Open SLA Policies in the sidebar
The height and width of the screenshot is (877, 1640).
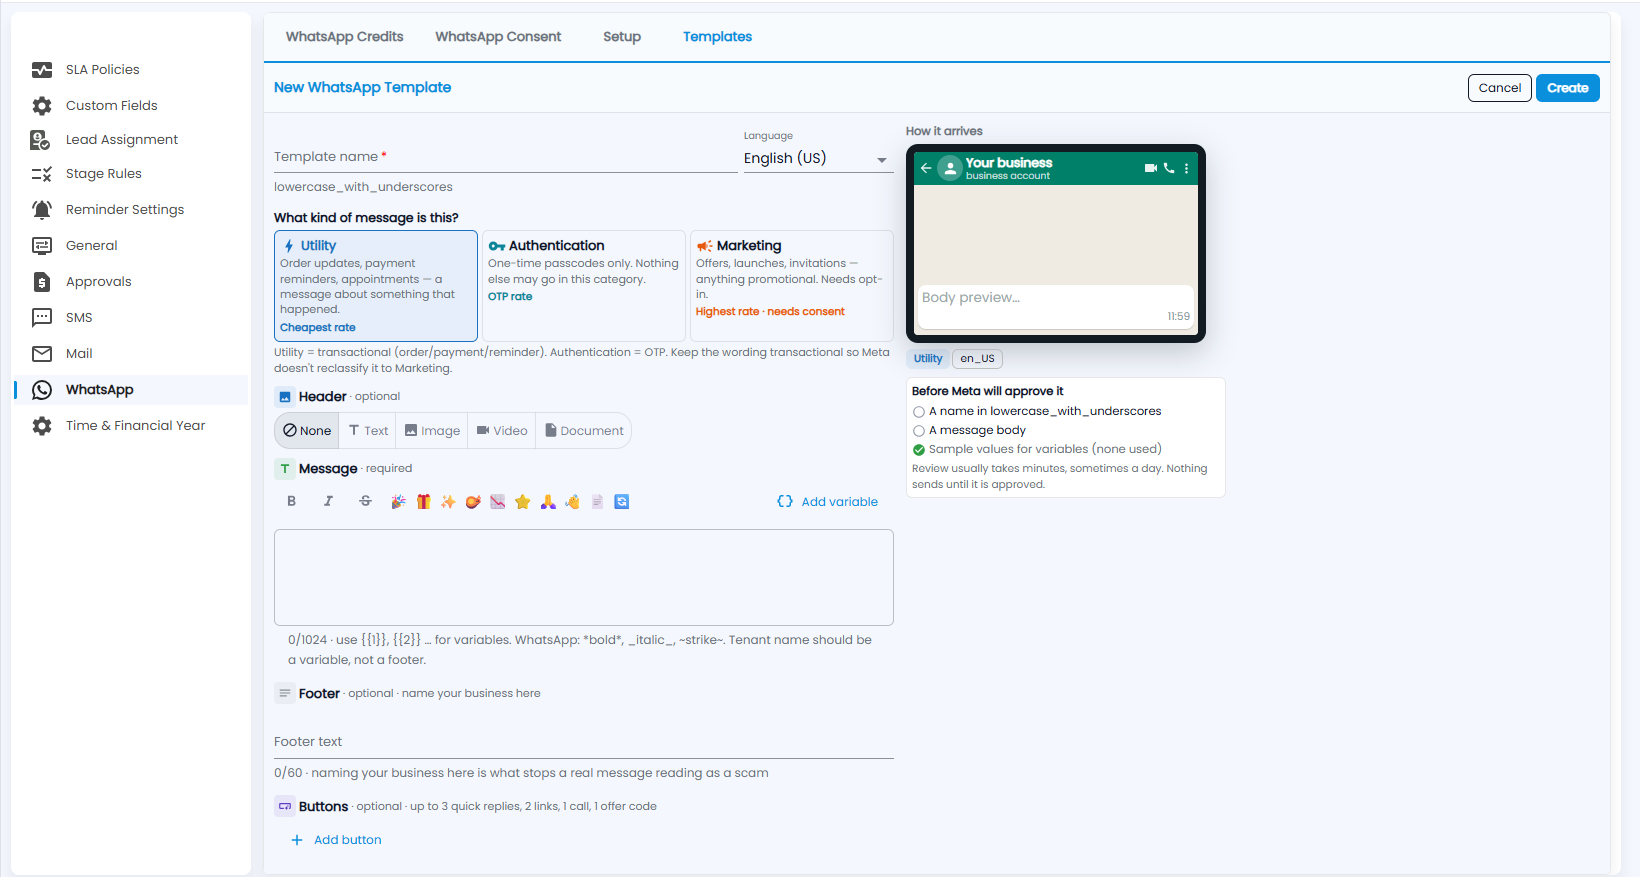(x=102, y=70)
